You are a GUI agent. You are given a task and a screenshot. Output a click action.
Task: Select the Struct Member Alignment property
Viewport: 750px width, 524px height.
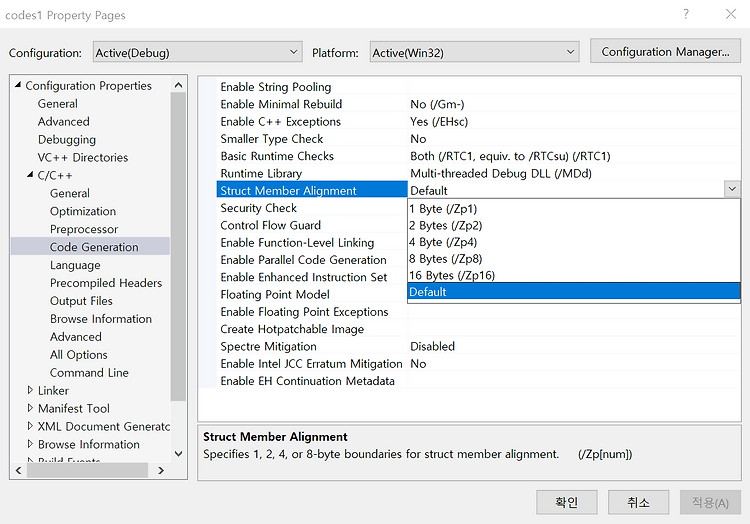[312, 190]
